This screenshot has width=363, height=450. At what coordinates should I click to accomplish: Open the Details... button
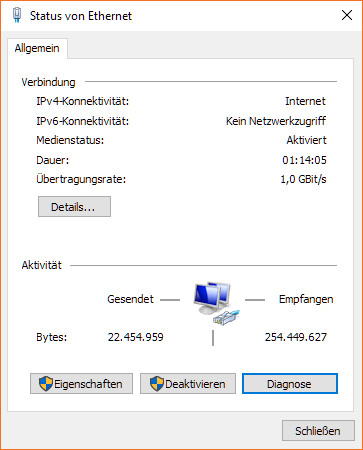coord(74,207)
